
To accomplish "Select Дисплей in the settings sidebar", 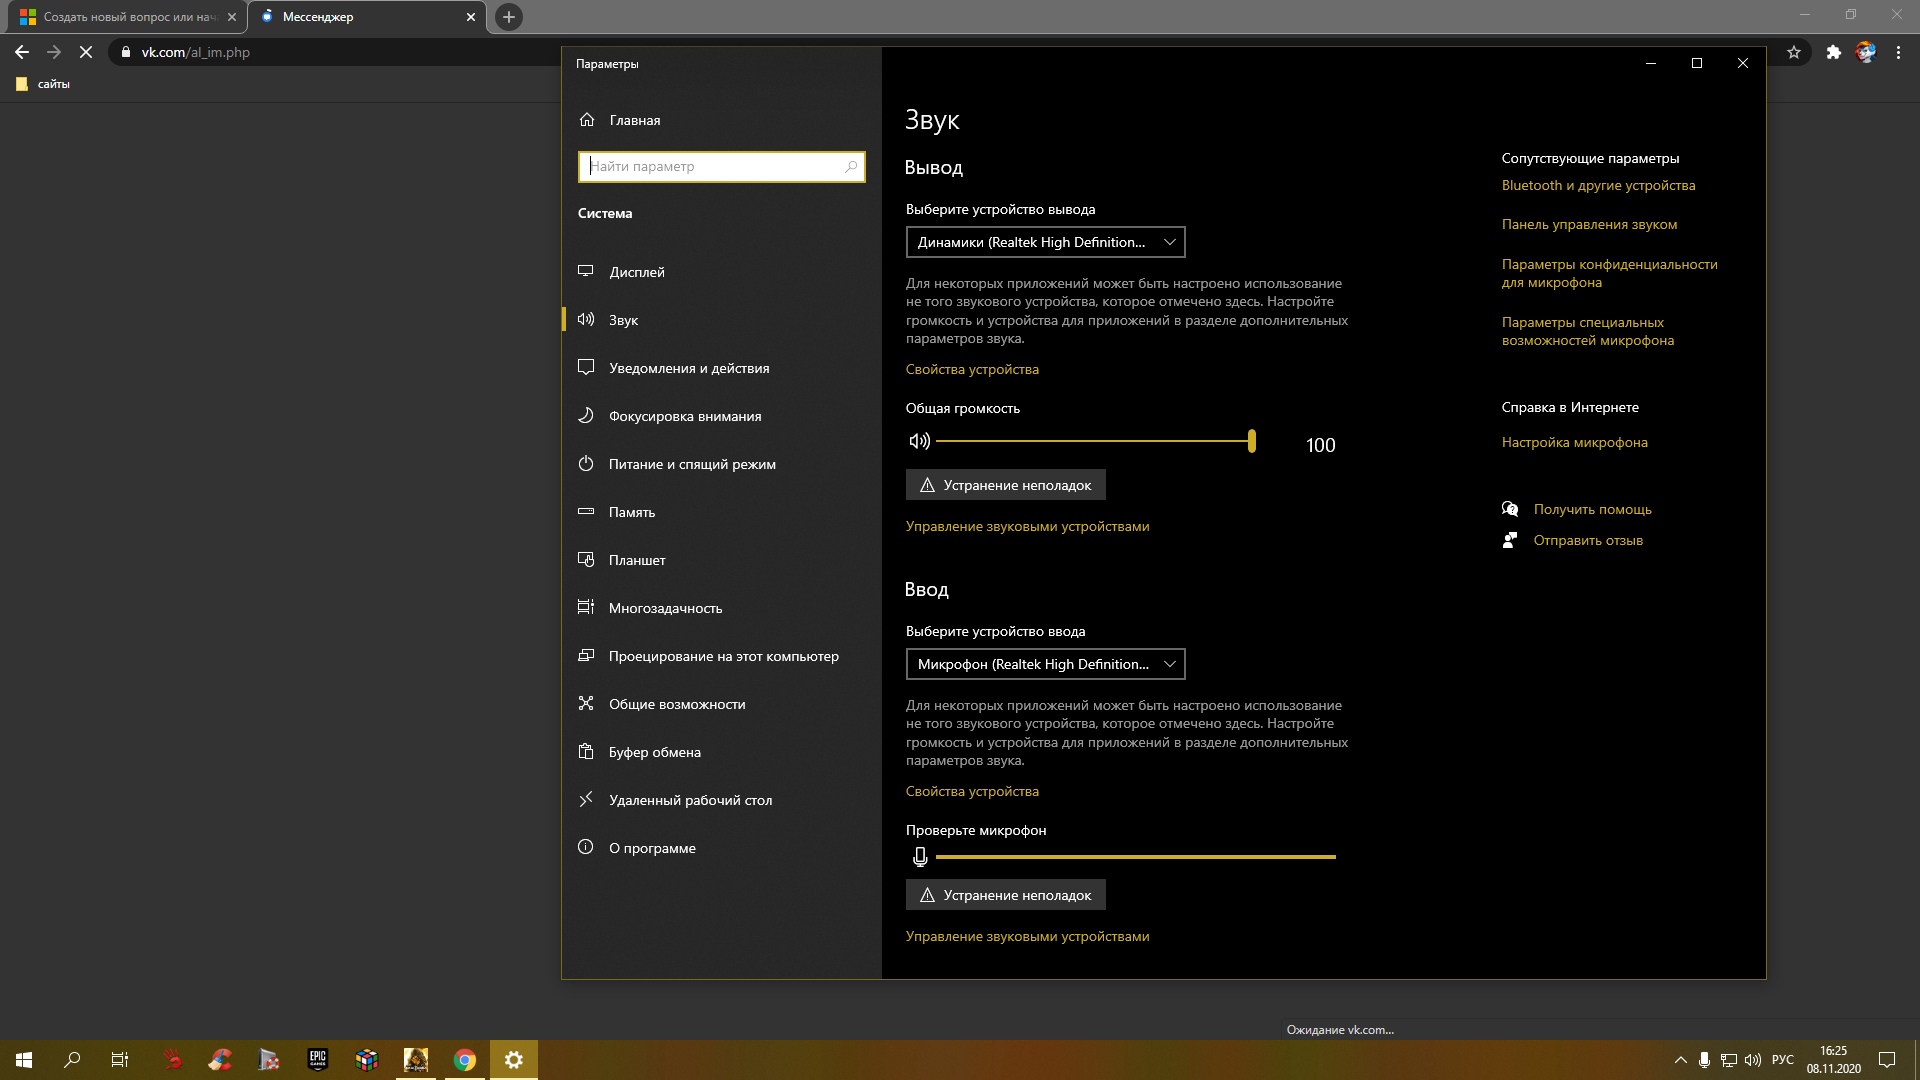I will 637,272.
